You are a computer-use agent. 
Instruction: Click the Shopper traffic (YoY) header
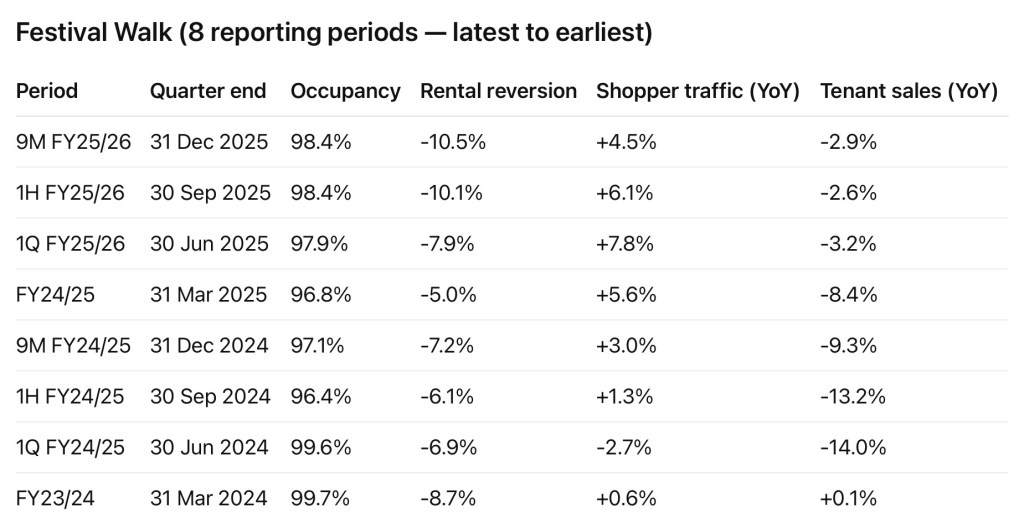(698, 91)
